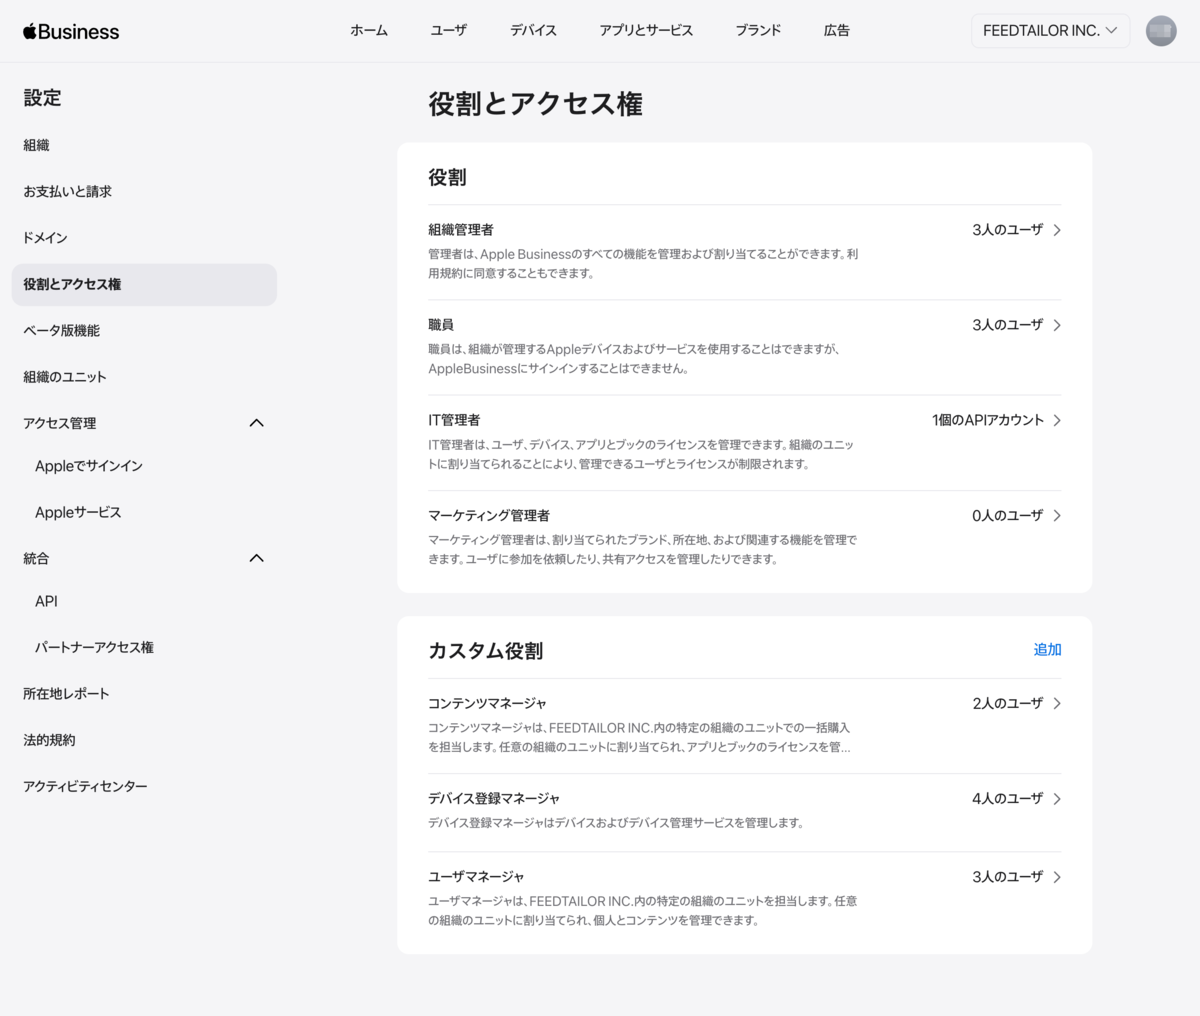The image size is (1200, 1016).
Task: Click 追加 to add custom role
Action: (x=1047, y=650)
